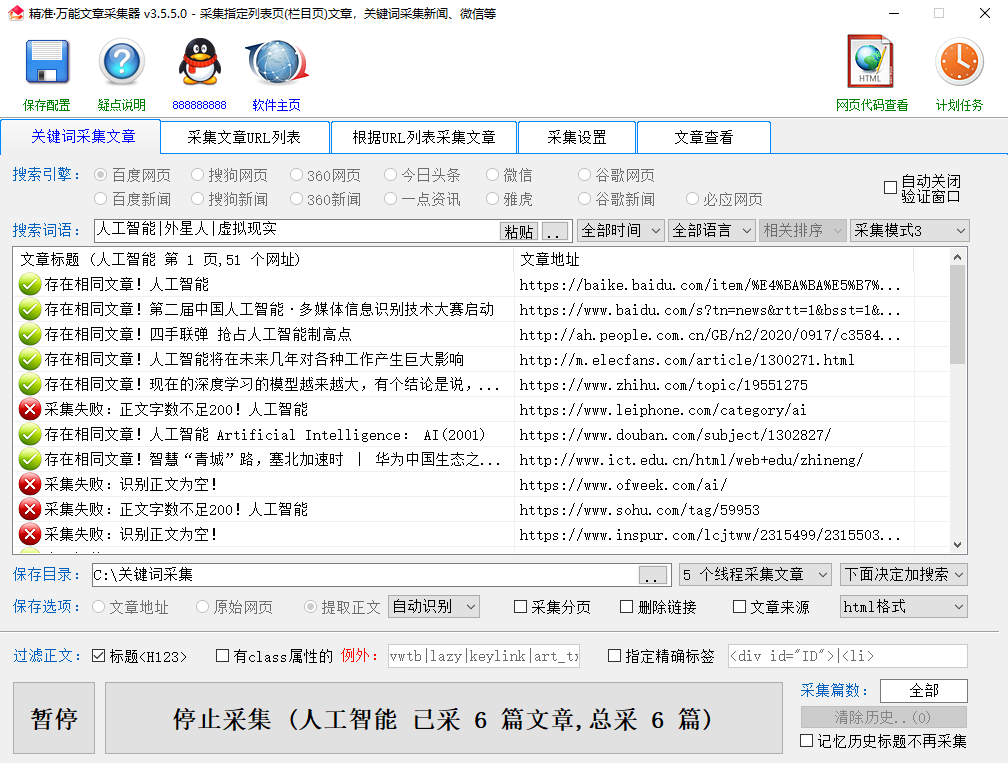Click the app logo in the title bar
1008x763 pixels.
(14, 13)
